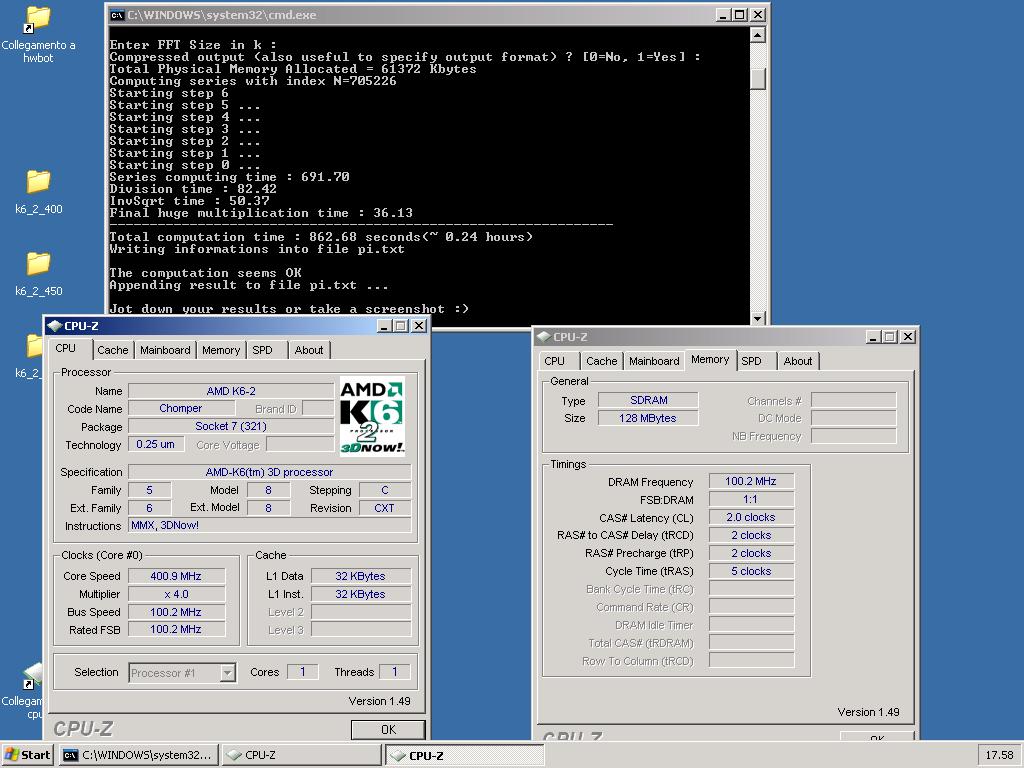Switch to About tab in right CPU-Z
Screen dimensions: 1024x768
pyautogui.click(x=798, y=361)
